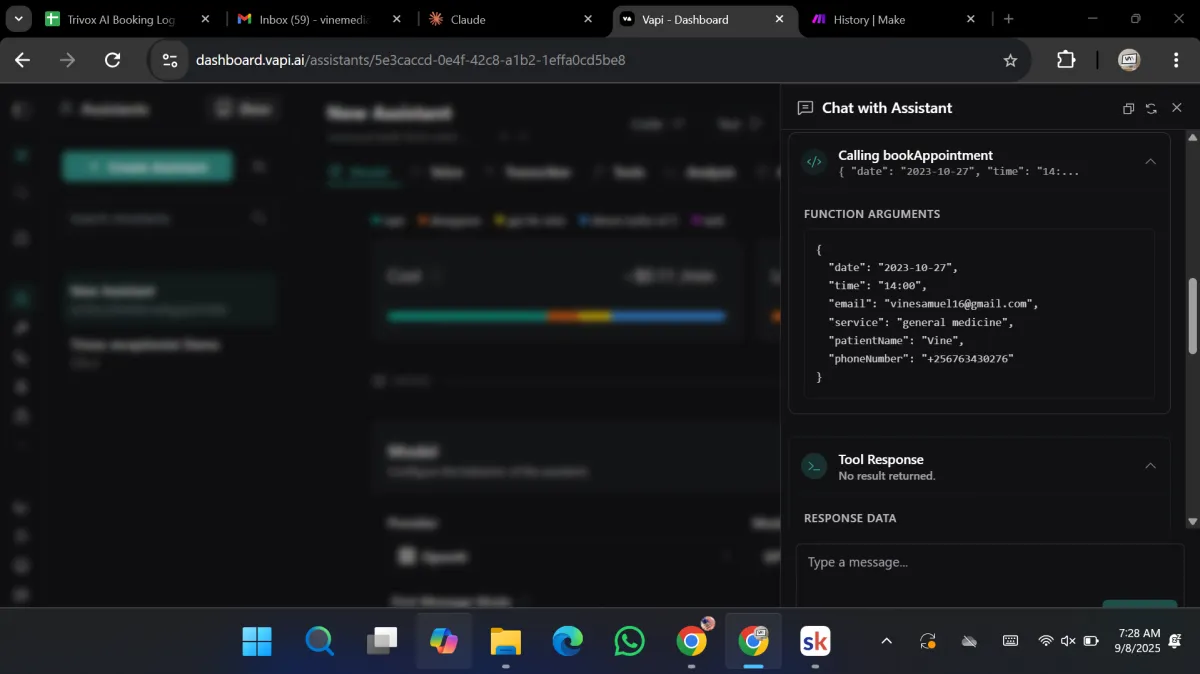This screenshot has width=1200, height=674.
Task: Click the chat bubble icon beside Chat with Assistant
Action: (x=805, y=108)
